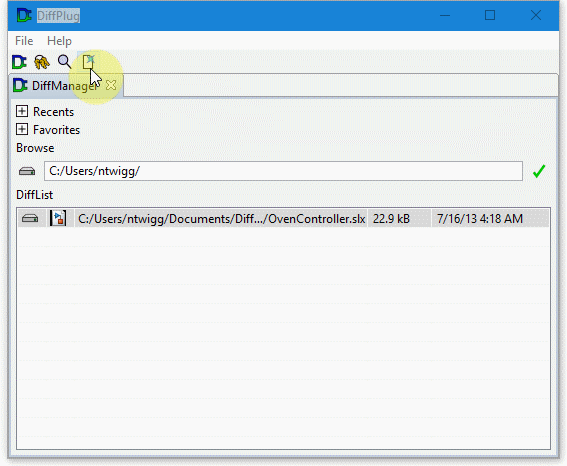The width and height of the screenshot is (567, 466).
Task: Click the DiffPlug logo in title bar
Action: pyautogui.click(x=24, y=16)
